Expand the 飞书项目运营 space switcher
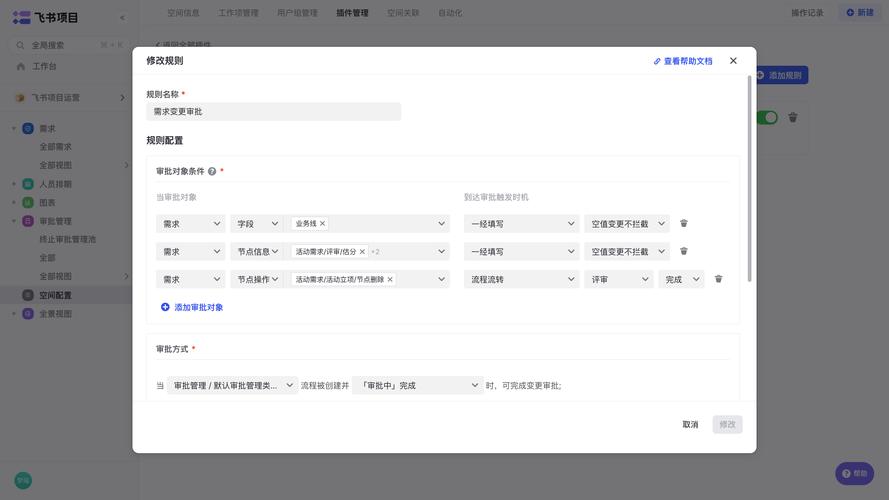Screen dimensions: 889x500 click(x=122, y=98)
